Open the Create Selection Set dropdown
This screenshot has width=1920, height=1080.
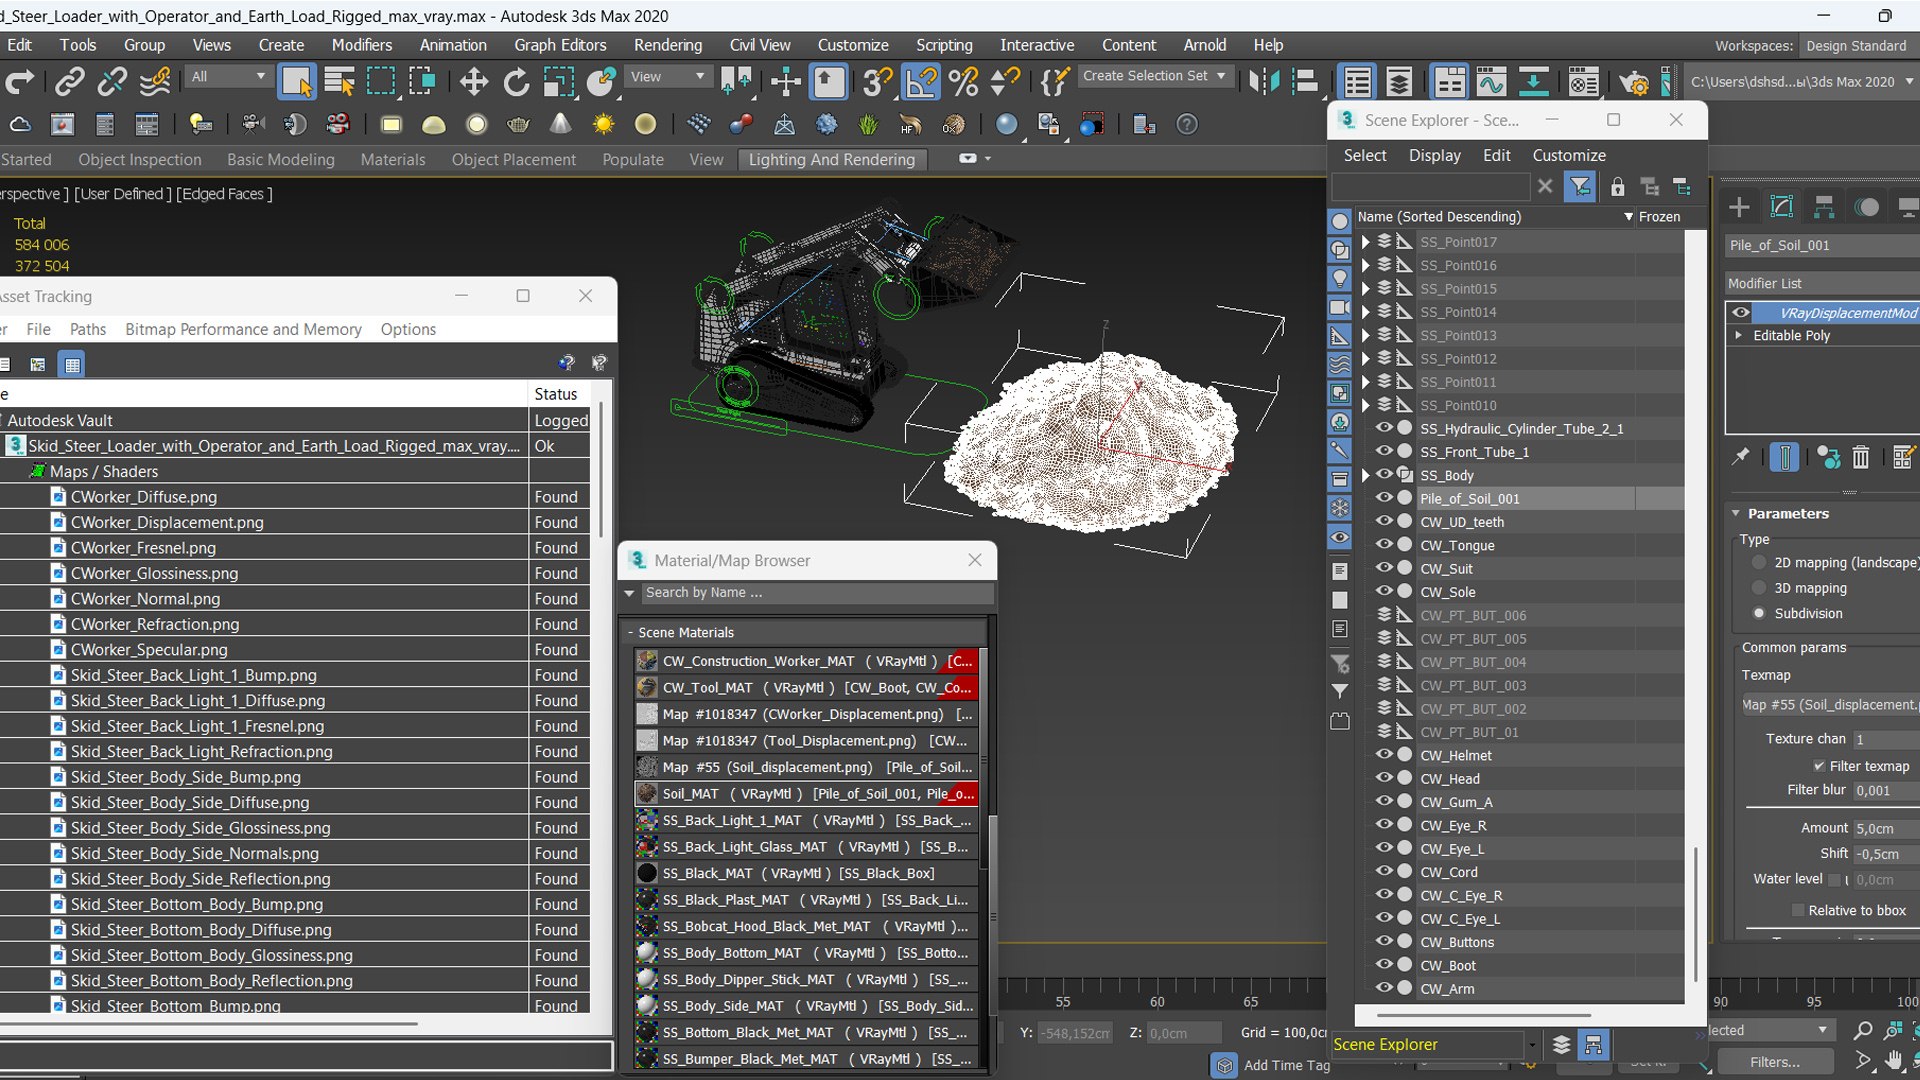pos(1155,76)
